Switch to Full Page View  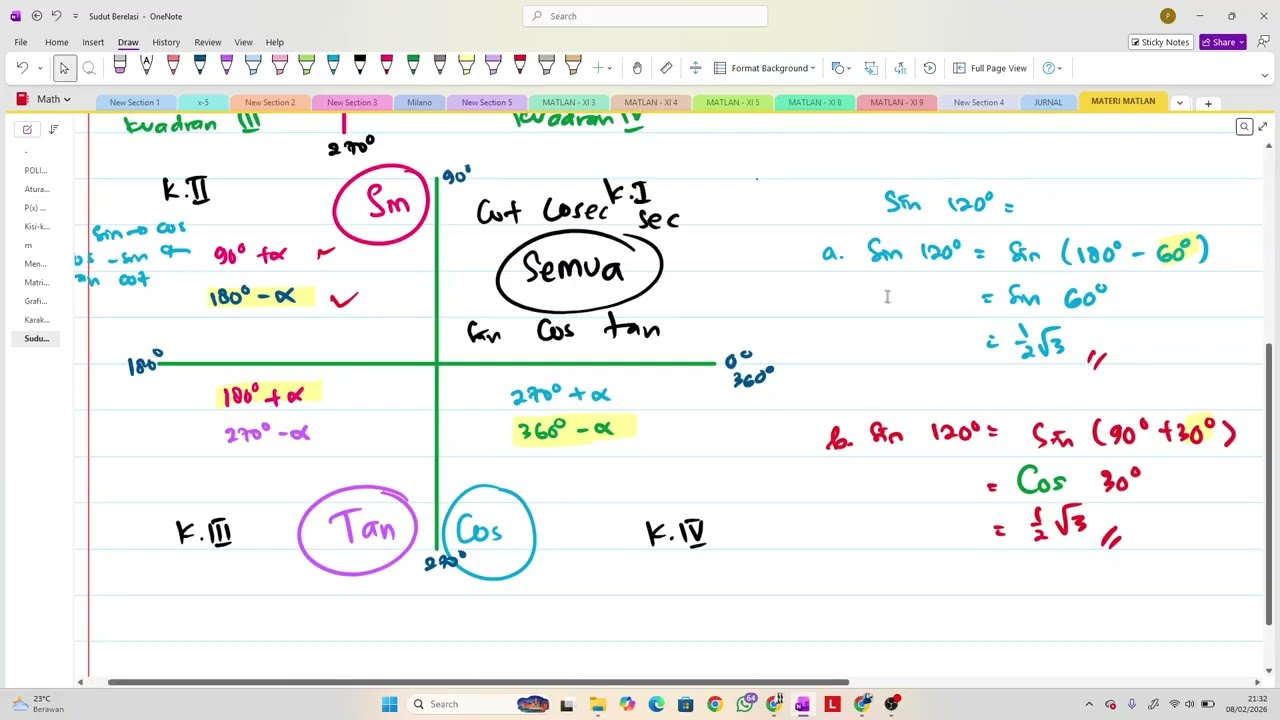click(990, 68)
